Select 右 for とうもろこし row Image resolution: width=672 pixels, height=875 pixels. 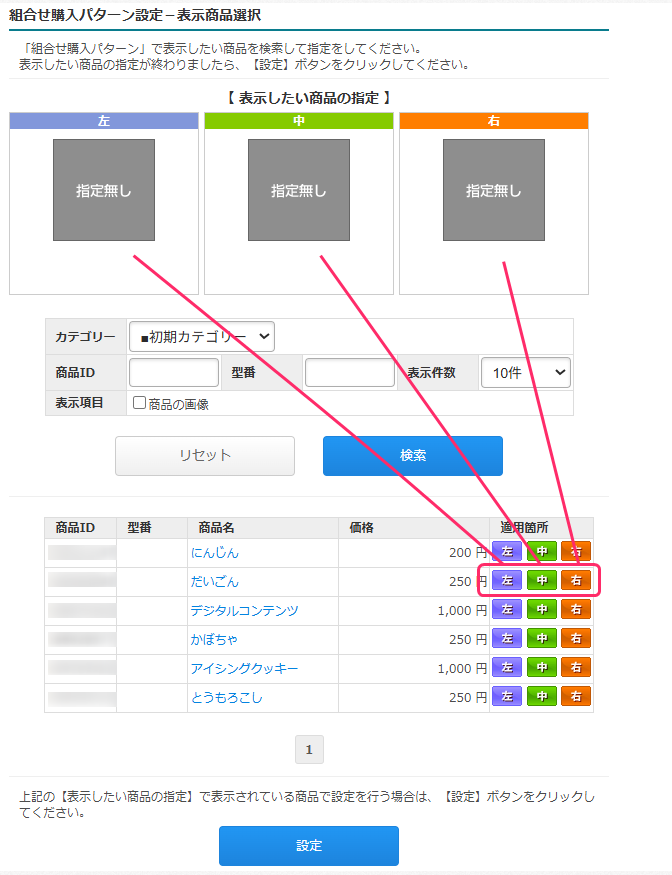[x=576, y=696]
